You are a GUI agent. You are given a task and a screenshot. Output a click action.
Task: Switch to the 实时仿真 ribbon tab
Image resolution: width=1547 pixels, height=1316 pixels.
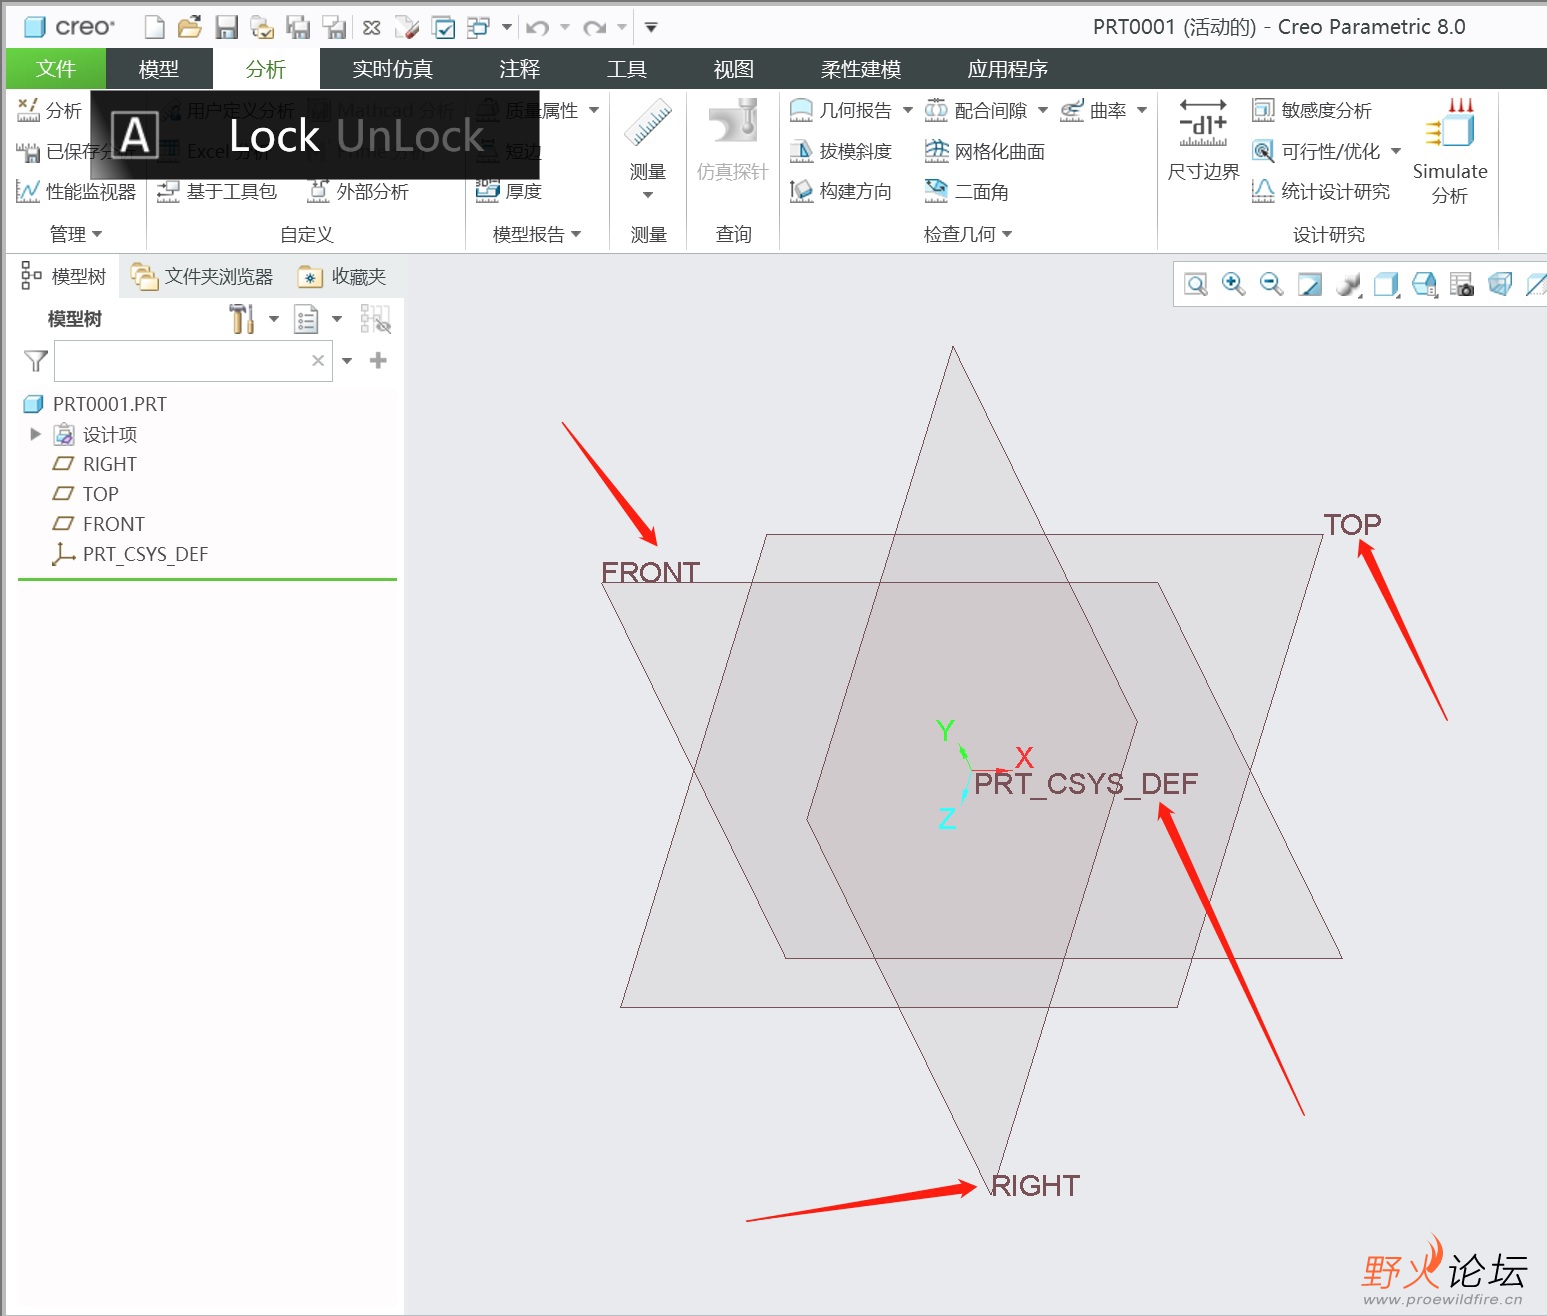[392, 69]
